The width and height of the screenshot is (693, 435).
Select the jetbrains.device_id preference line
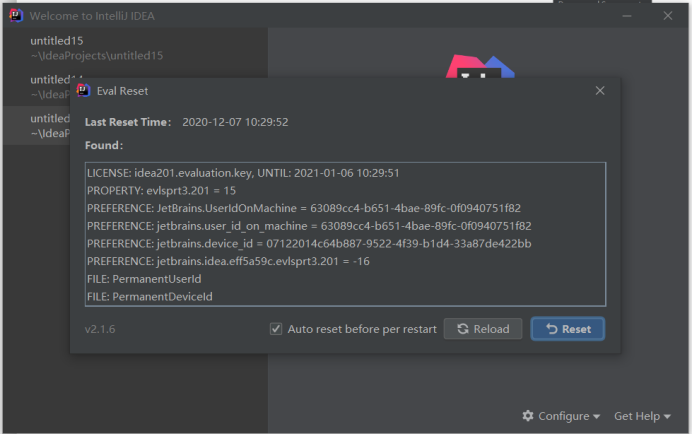pyautogui.click(x=309, y=244)
